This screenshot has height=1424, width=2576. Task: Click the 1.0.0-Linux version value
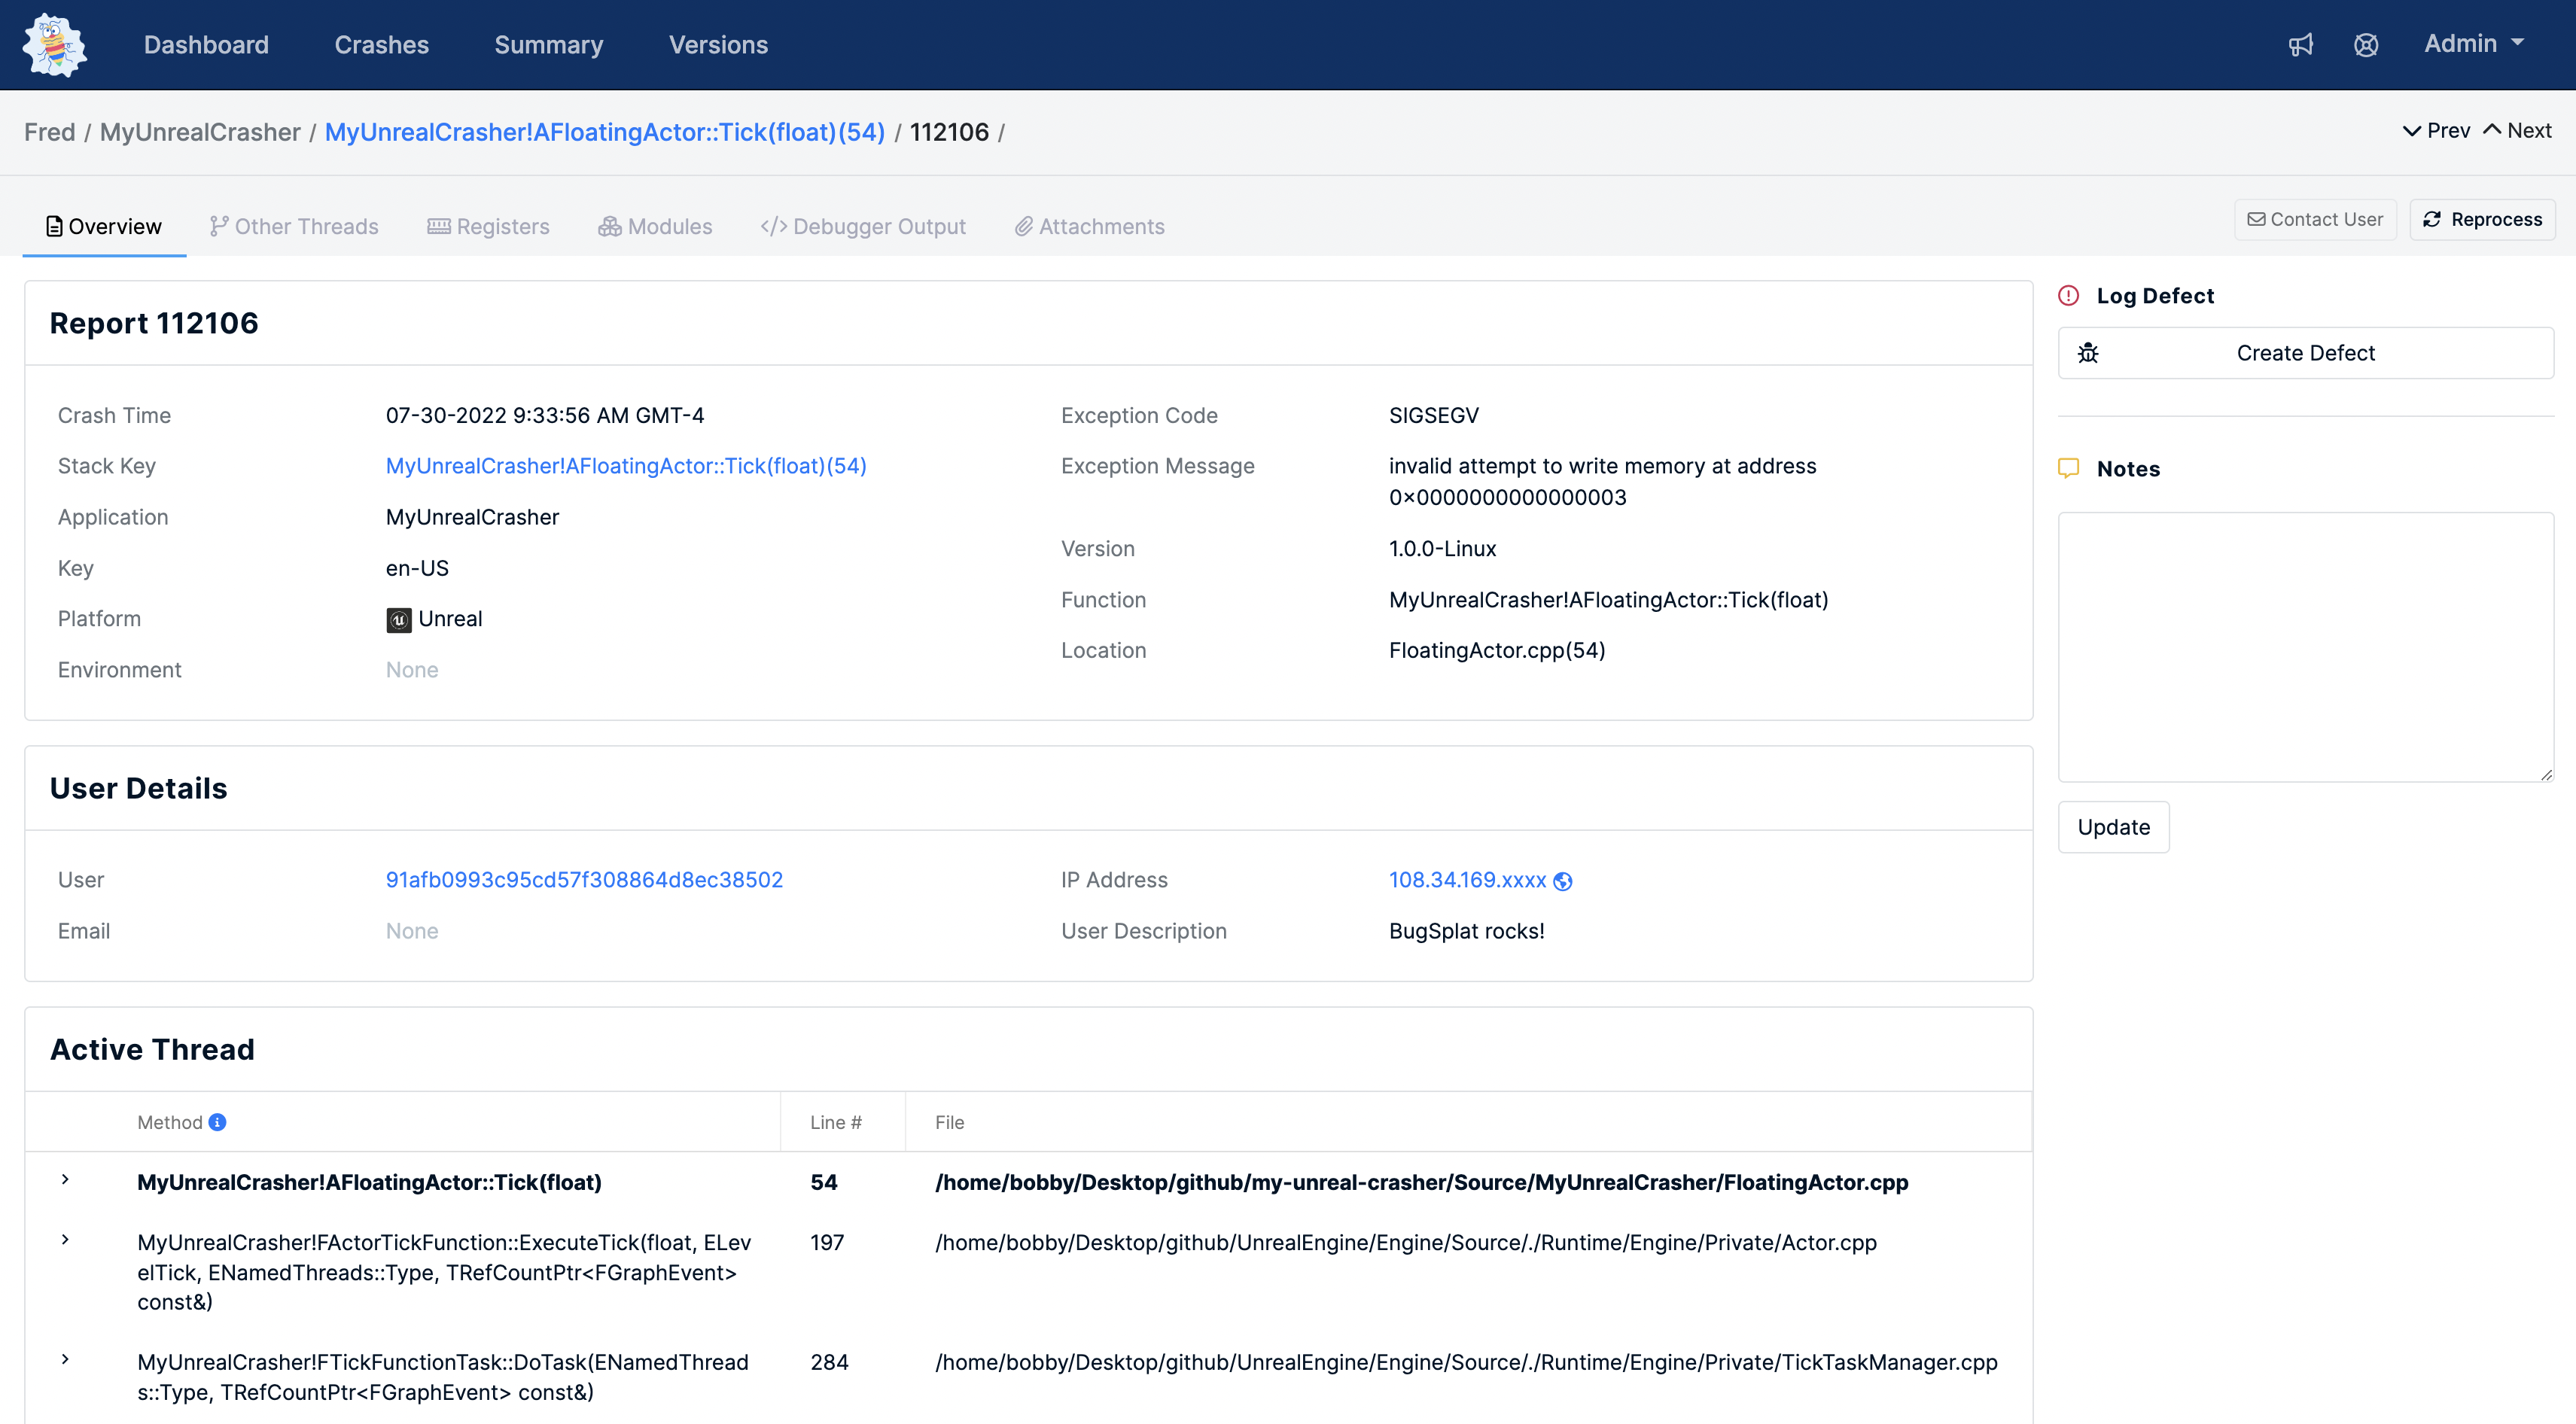(1442, 549)
